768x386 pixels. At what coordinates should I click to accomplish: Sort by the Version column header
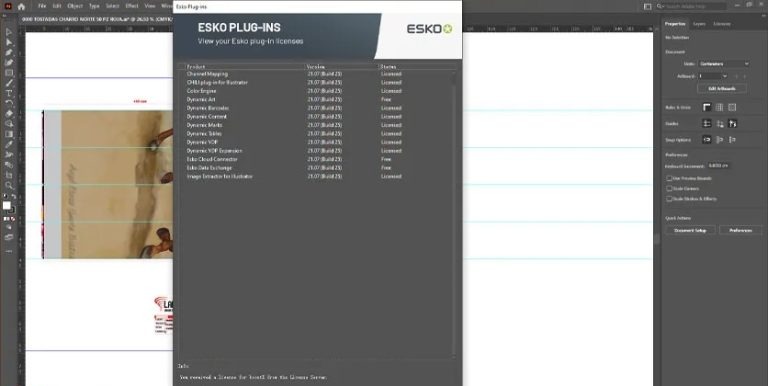341,66
